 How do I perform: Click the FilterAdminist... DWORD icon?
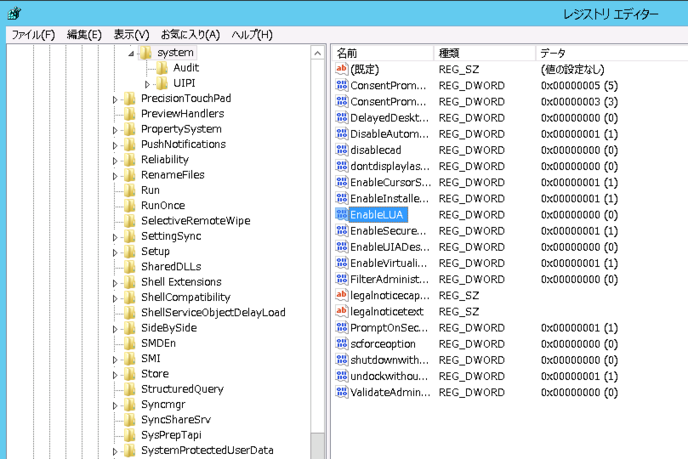(341, 279)
